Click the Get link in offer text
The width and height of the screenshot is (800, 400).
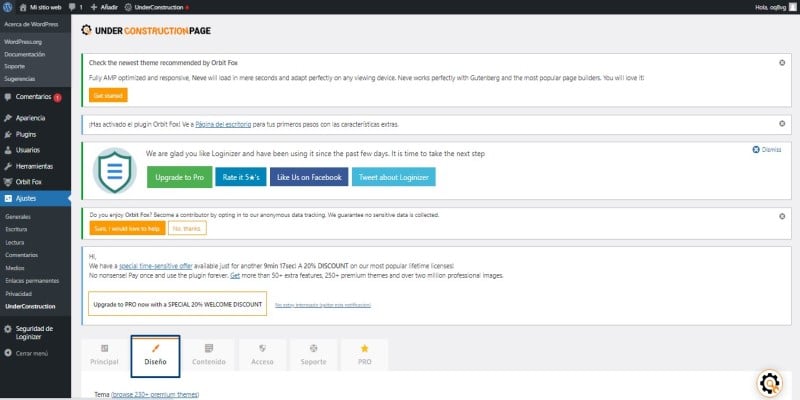coord(235,276)
